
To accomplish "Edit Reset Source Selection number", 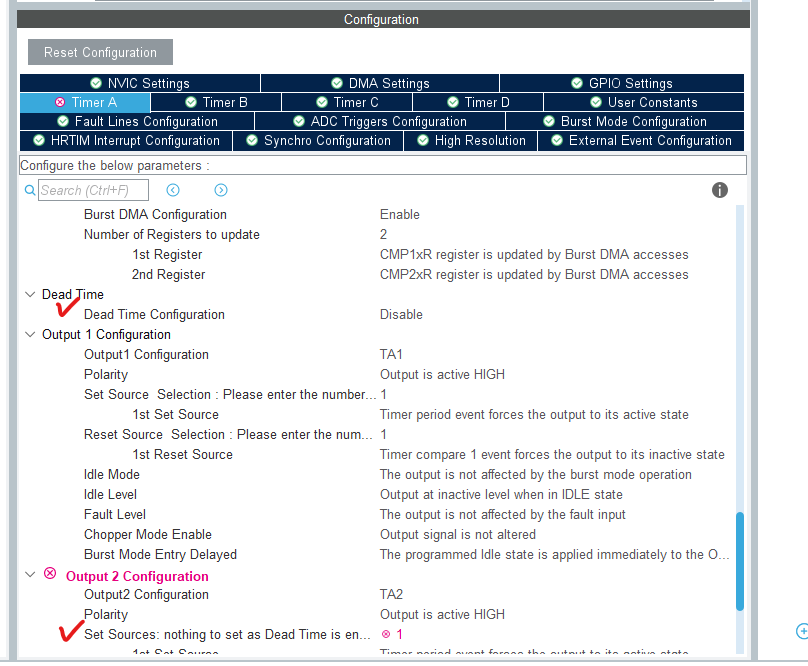I will pos(383,435).
